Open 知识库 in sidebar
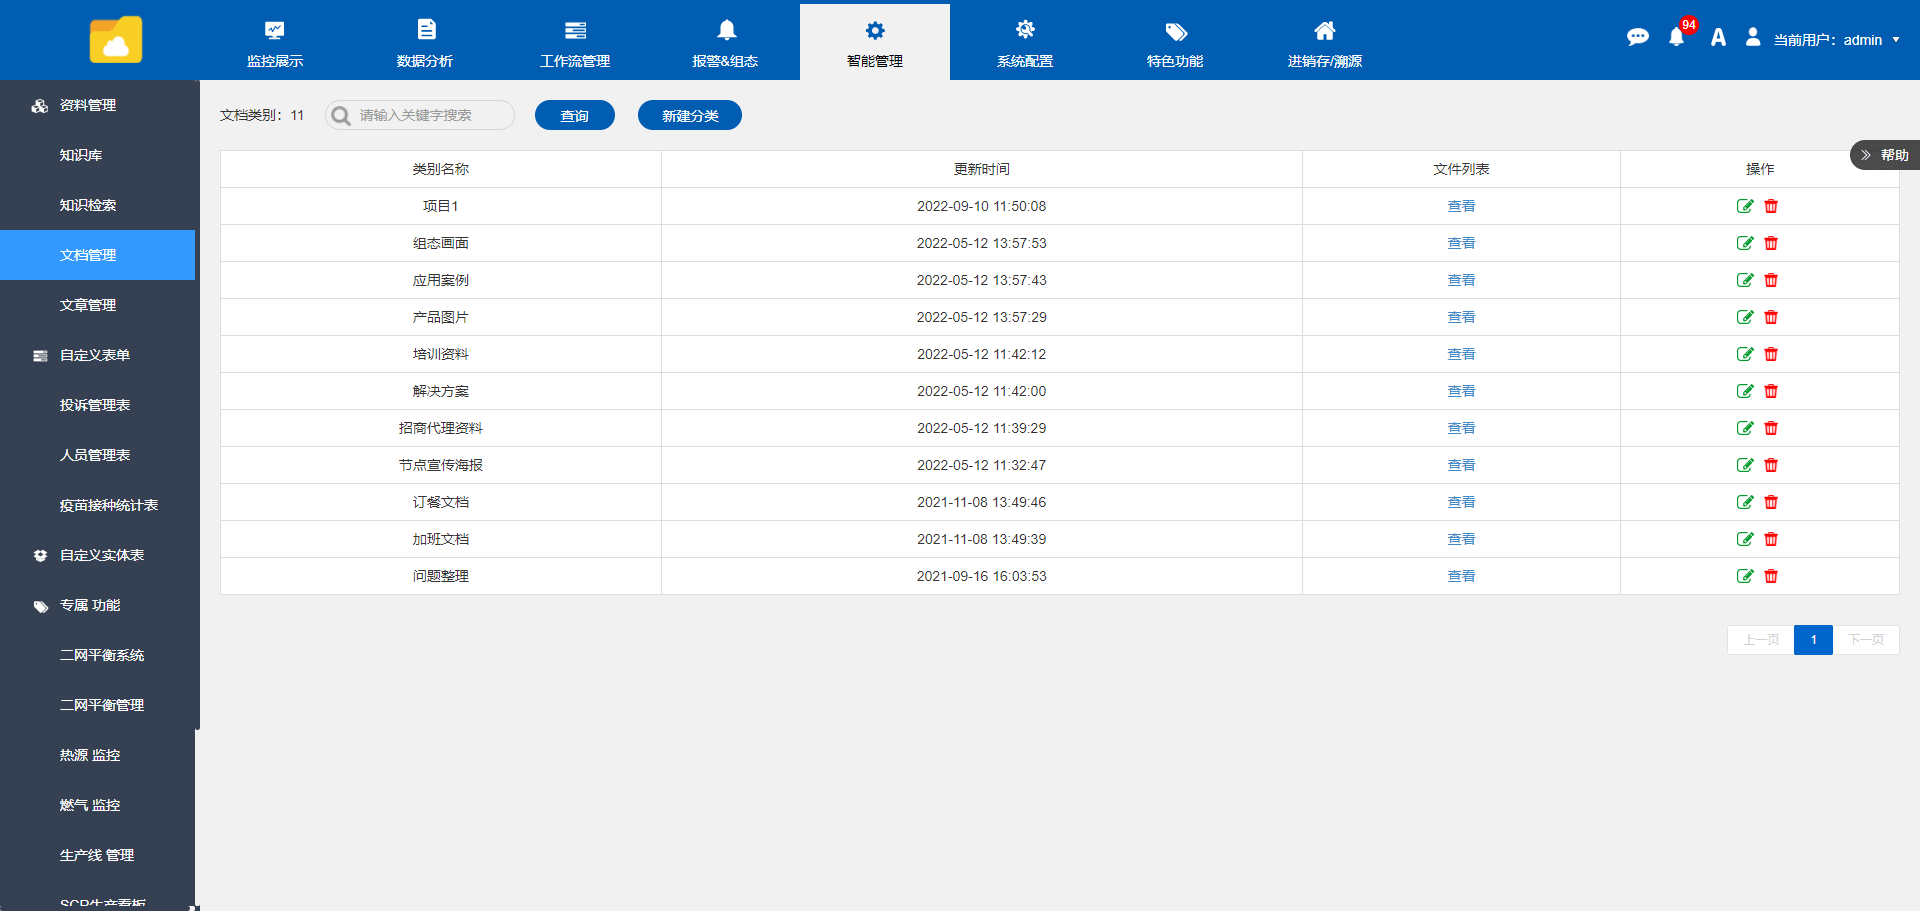This screenshot has height=911, width=1920. [x=98, y=155]
